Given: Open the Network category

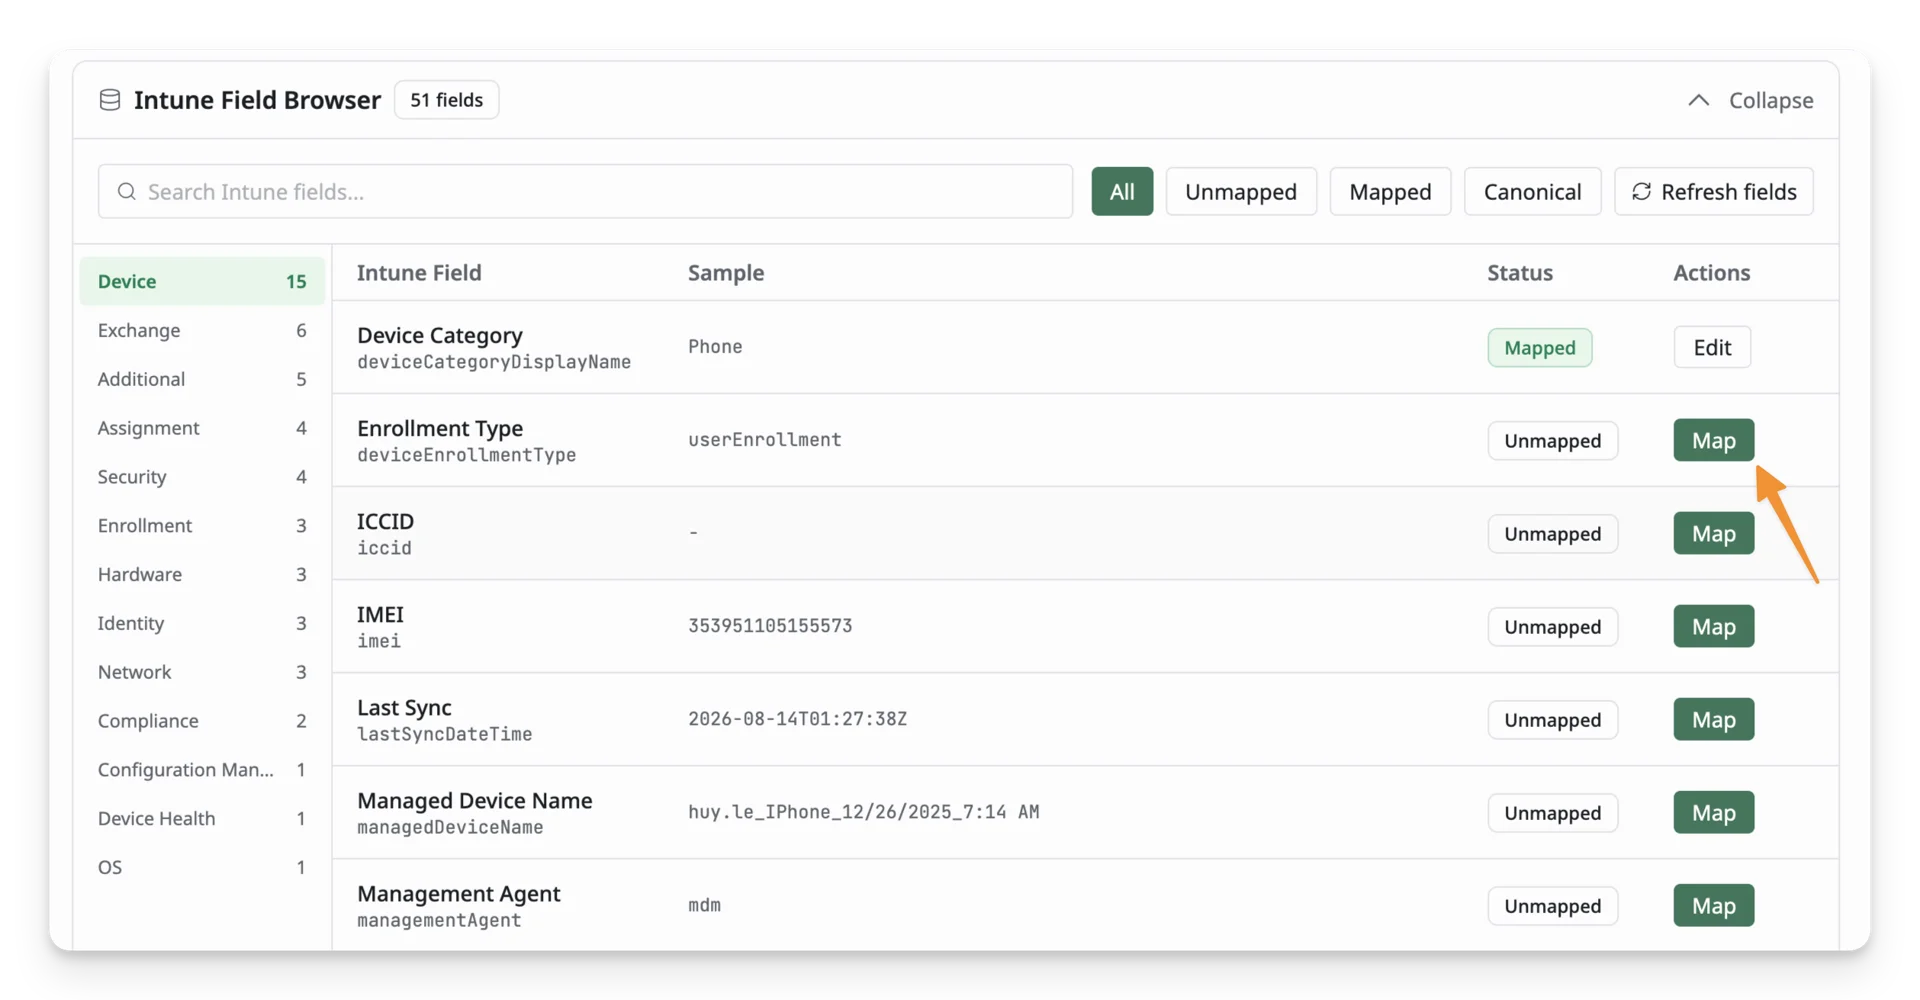Looking at the screenshot, I should (x=202, y=672).
